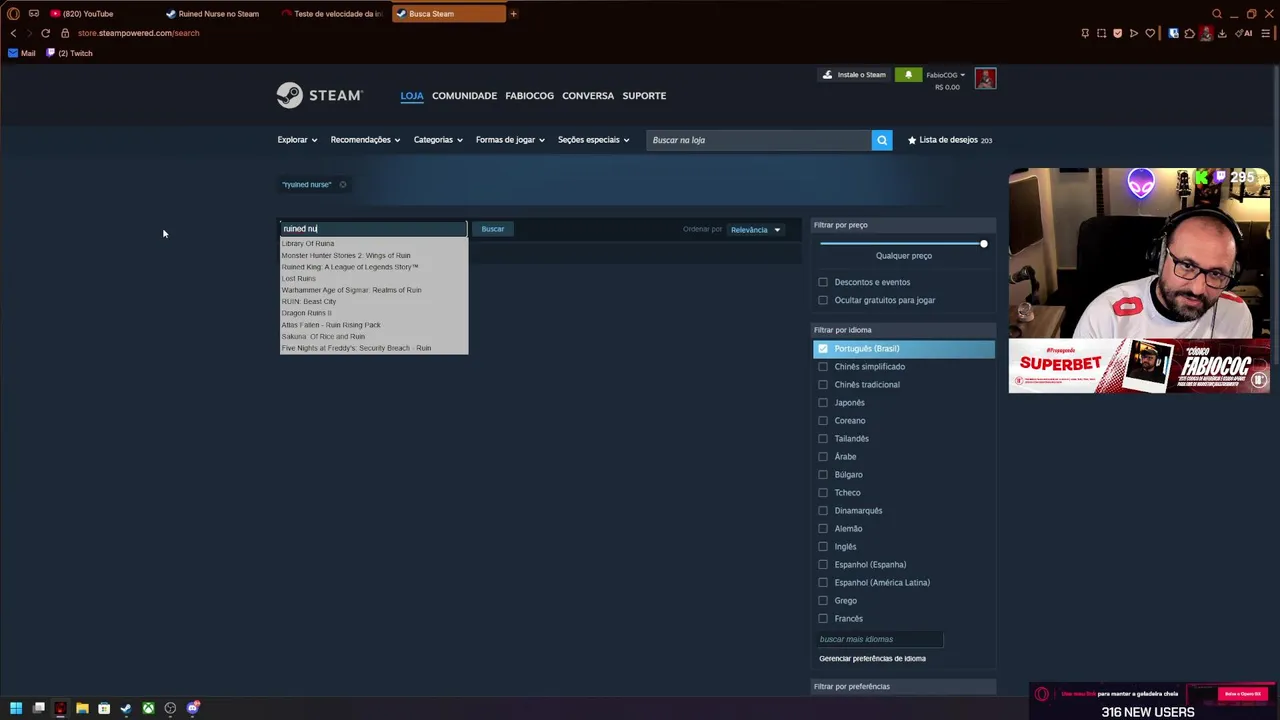The height and width of the screenshot is (720, 1280).
Task: Open Xbox app from the taskbar
Action: click(x=148, y=708)
